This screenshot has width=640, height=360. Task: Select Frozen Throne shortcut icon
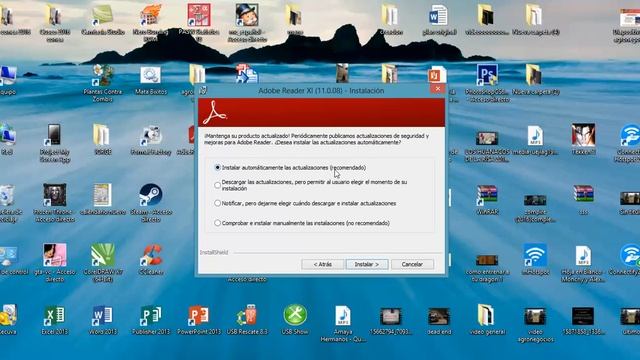tap(55, 203)
